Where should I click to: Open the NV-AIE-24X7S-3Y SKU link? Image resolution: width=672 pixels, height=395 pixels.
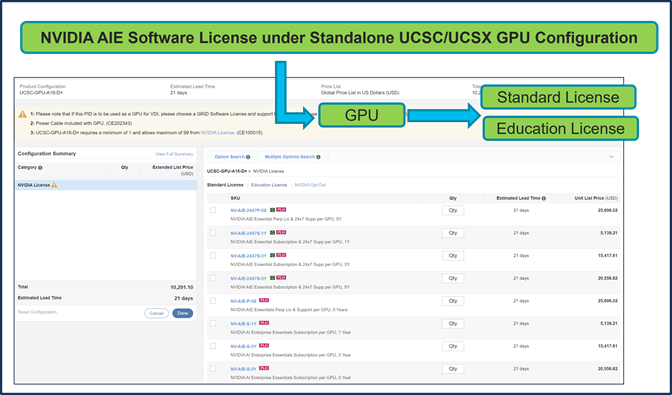pyautogui.click(x=249, y=256)
